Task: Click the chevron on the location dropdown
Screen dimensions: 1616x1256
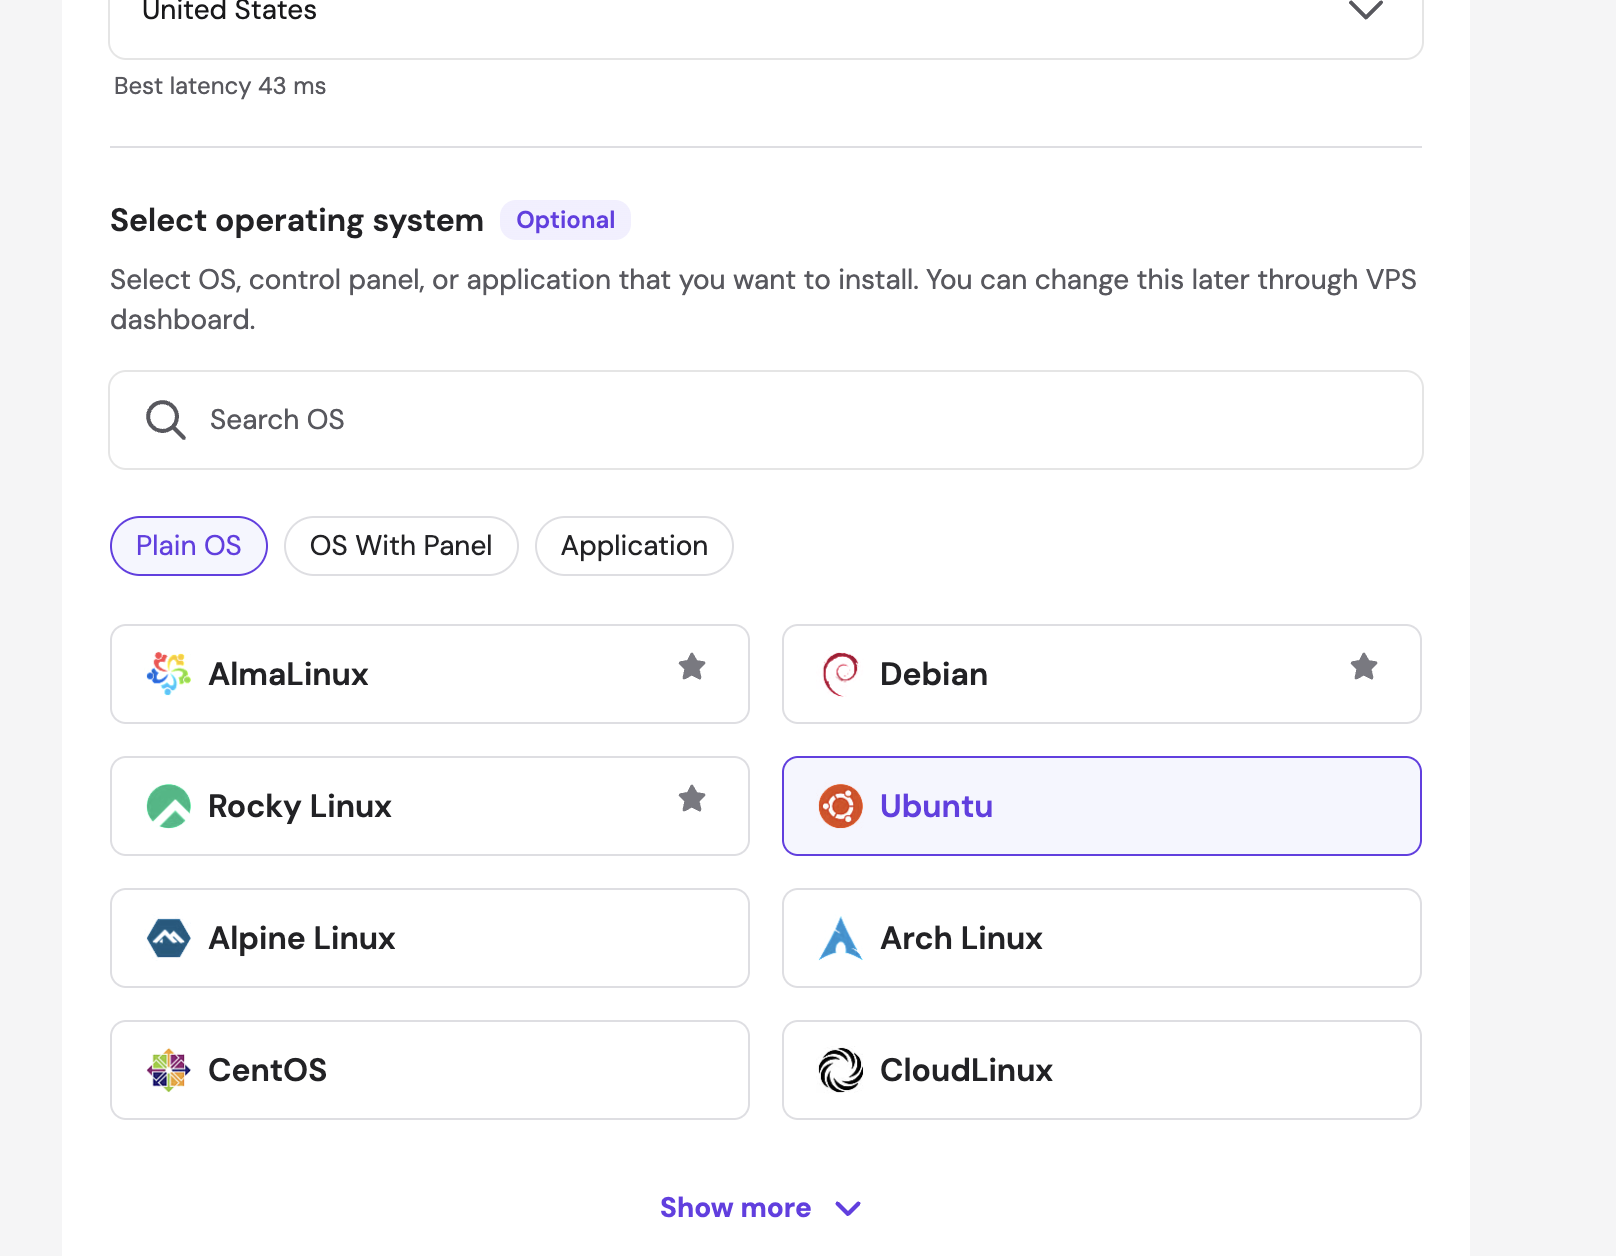Action: 1366,10
